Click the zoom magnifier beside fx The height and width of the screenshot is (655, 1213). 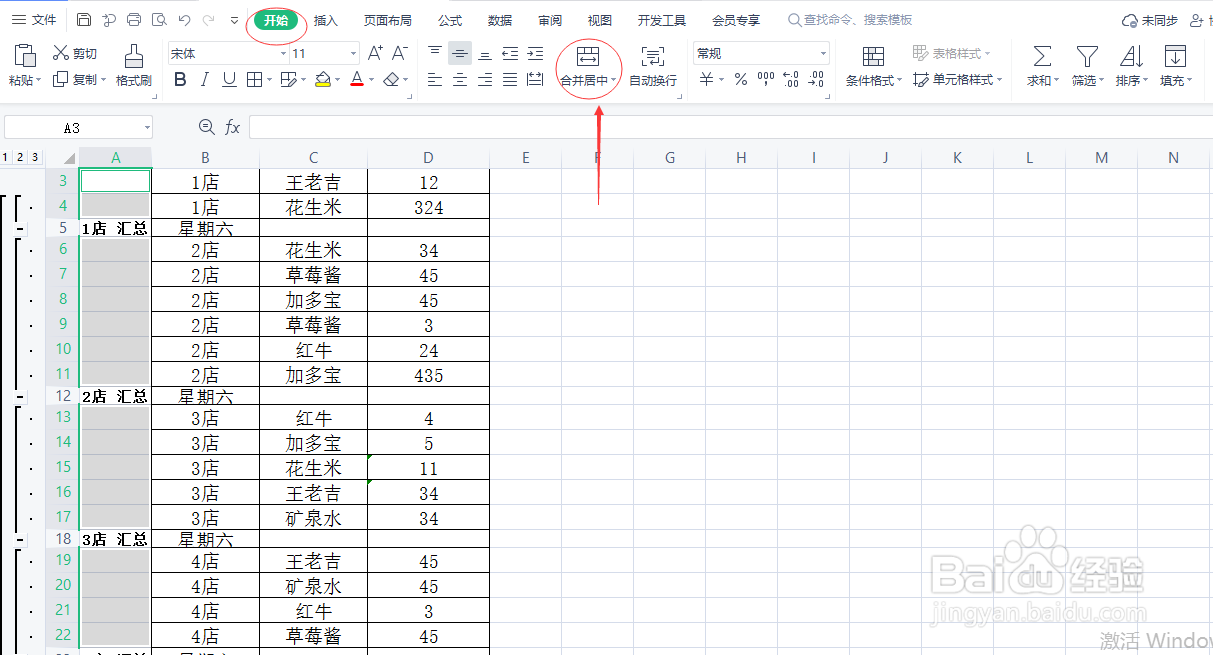click(x=207, y=126)
